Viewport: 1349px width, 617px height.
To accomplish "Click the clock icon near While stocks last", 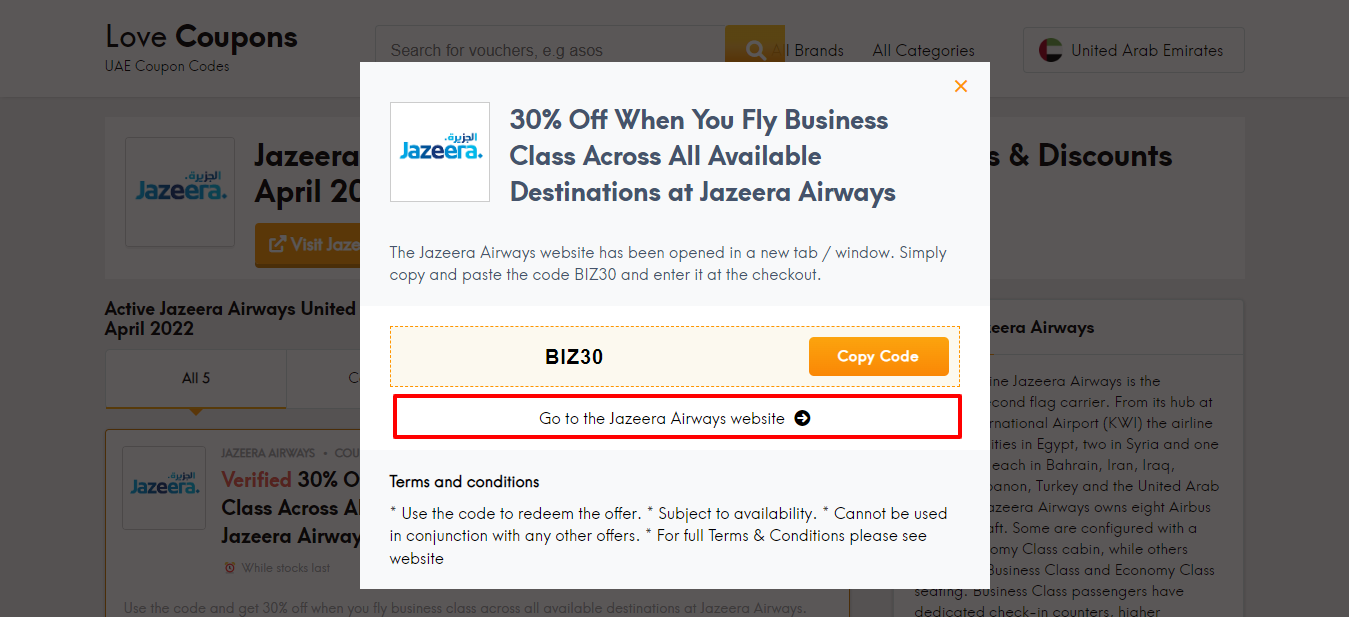I will [230, 568].
